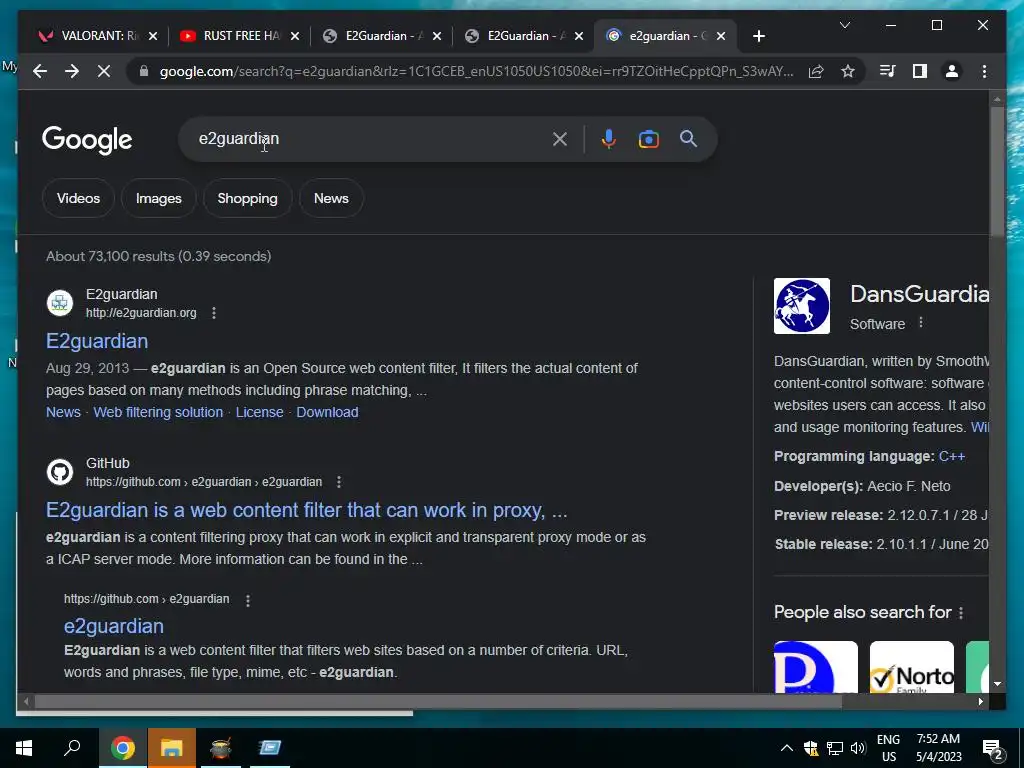This screenshot has height=768, width=1024.
Task: Clear the Google search box
Action: (x=560, y=139)
